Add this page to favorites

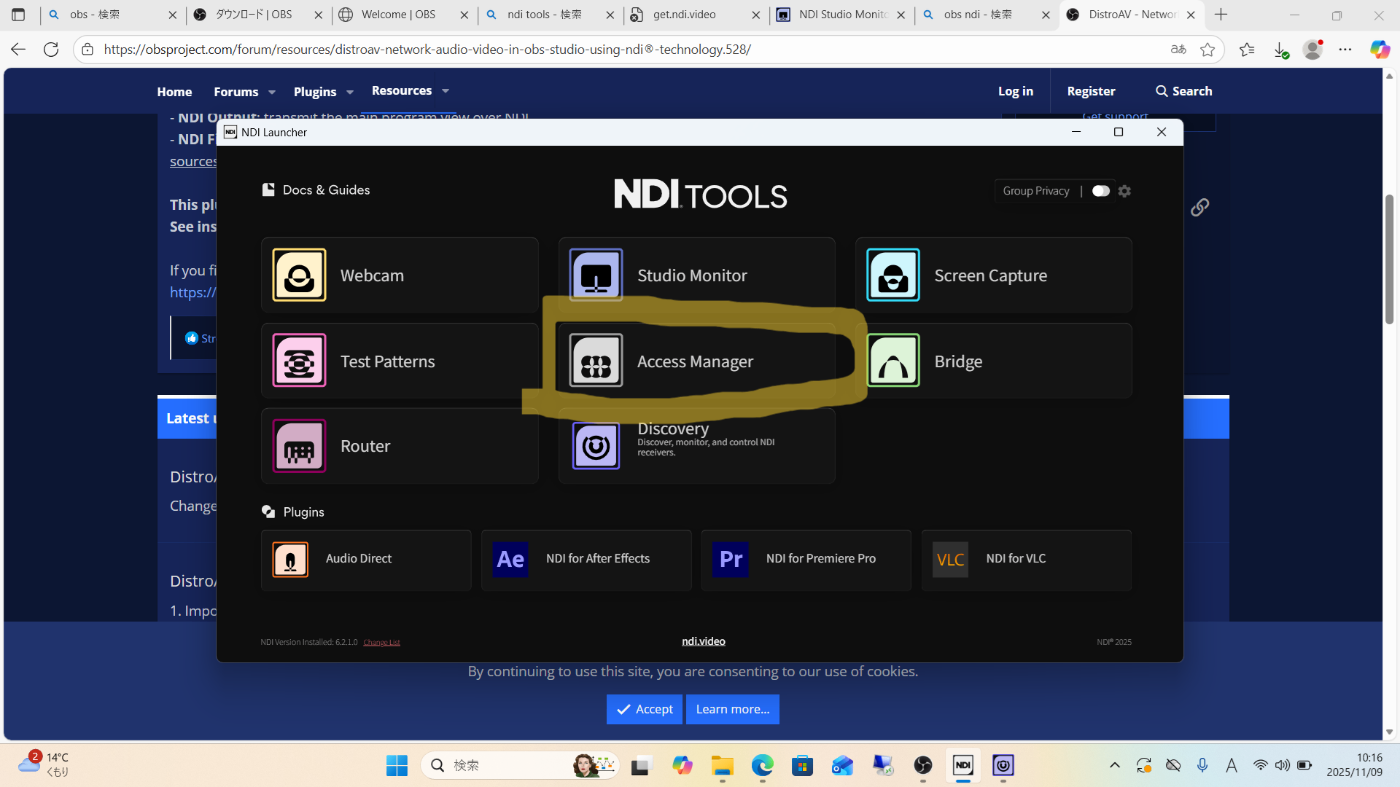[1207, 49]
